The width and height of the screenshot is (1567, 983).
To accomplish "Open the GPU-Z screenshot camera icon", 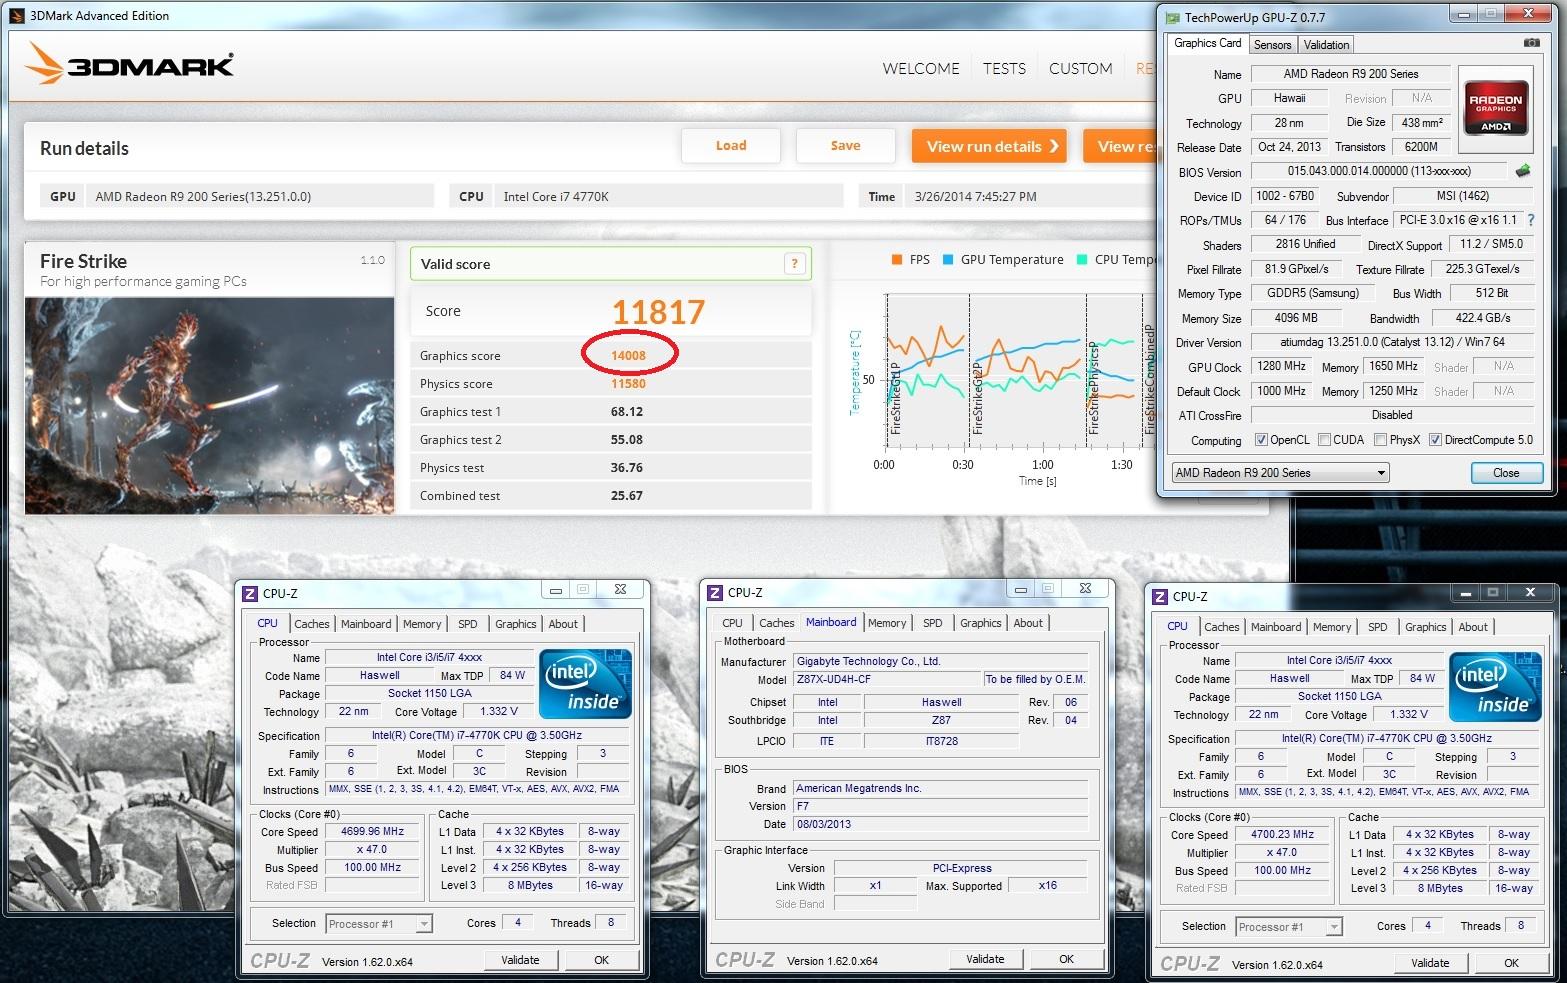I will 1531,43.
